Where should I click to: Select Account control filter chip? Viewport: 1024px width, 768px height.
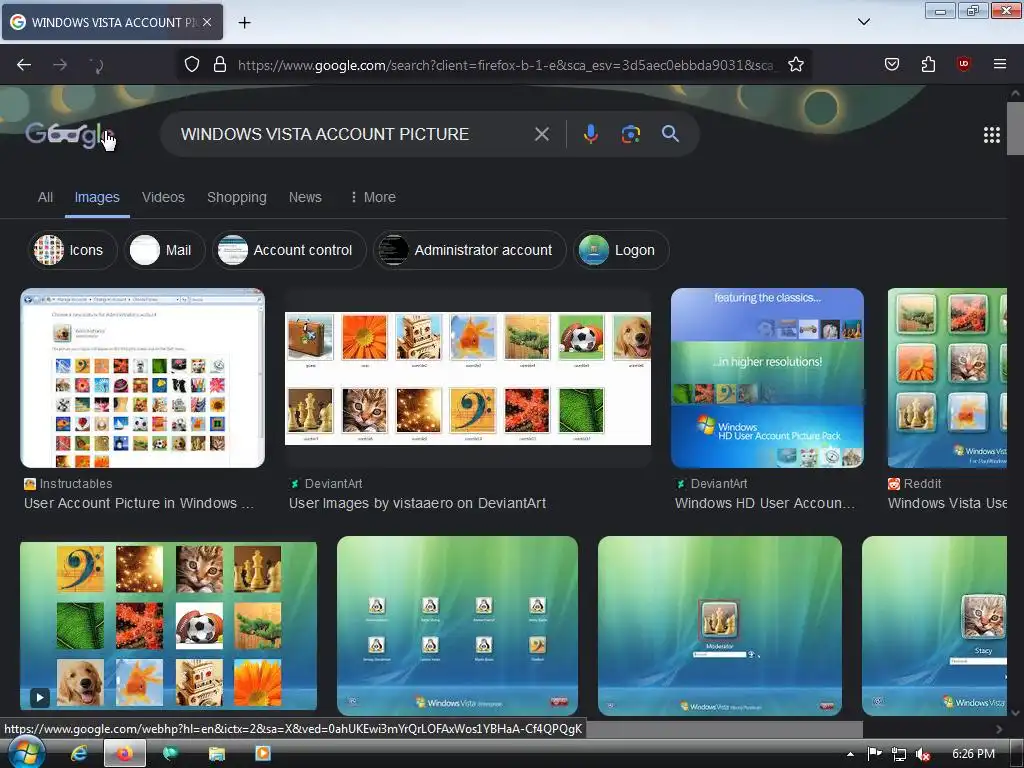tap(289, 250)
